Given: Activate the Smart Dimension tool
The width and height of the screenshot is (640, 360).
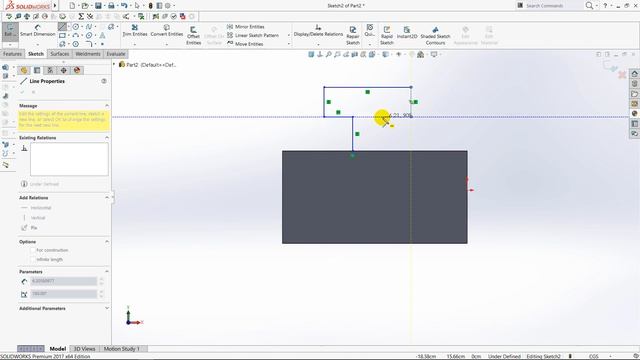Looking at the screenshot, I should [x=38, y=30].
